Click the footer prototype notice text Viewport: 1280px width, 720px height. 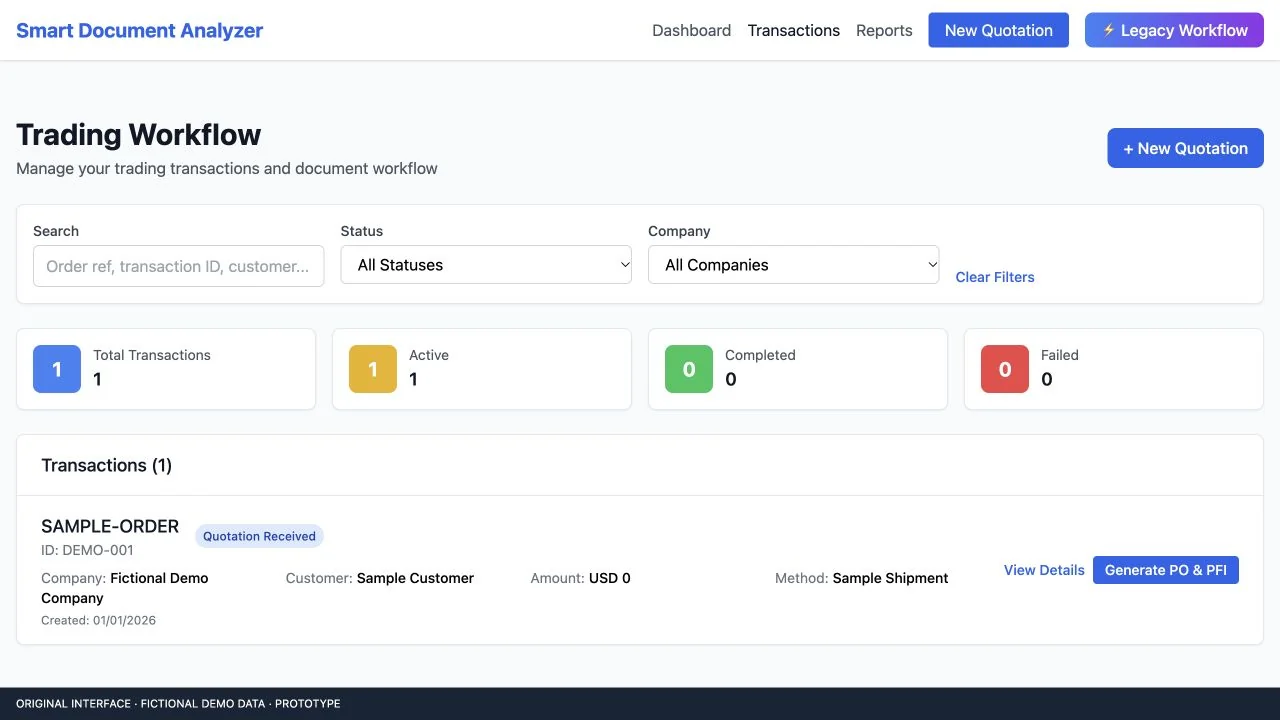click(178, 704)
